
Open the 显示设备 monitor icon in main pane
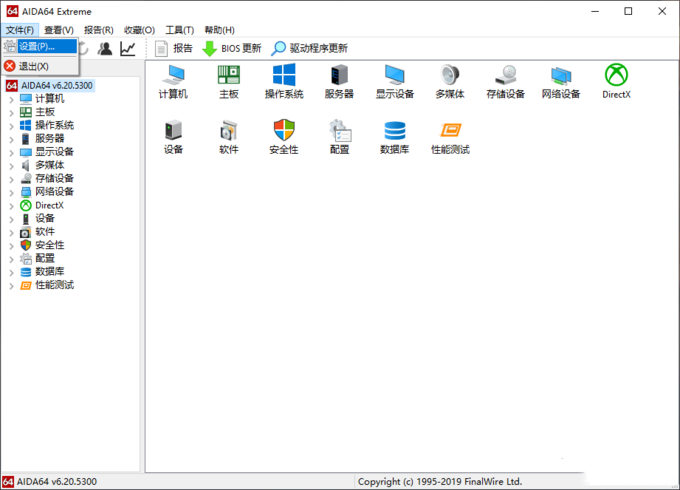pos(395,82)
